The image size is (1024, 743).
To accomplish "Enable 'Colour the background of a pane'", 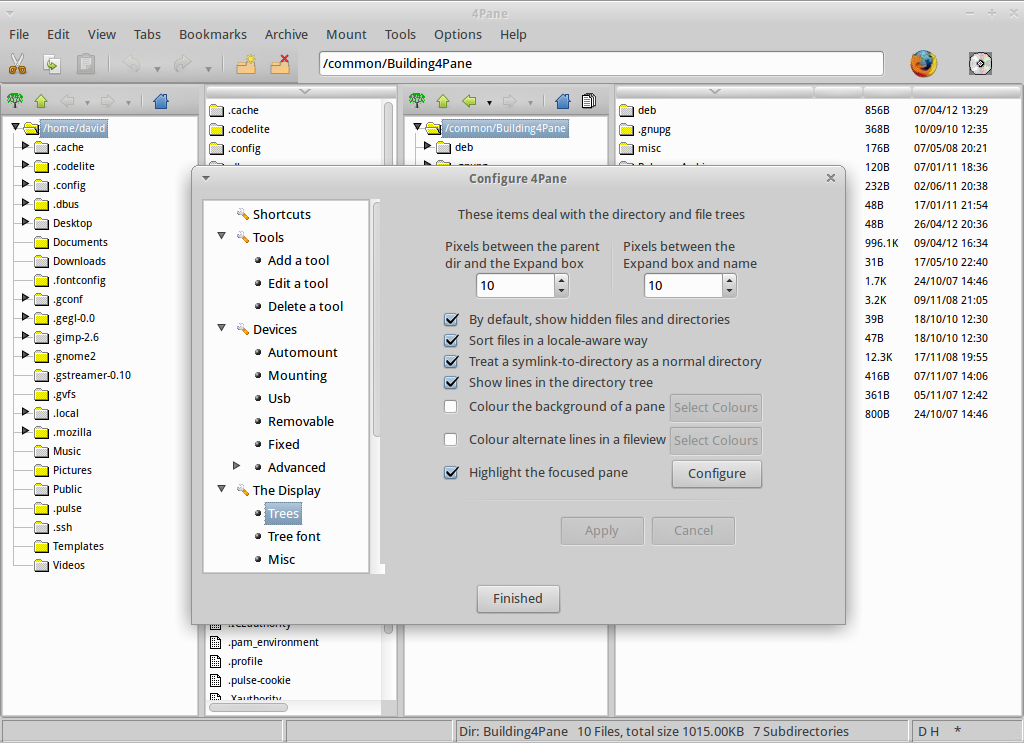I will coord(451,406).
